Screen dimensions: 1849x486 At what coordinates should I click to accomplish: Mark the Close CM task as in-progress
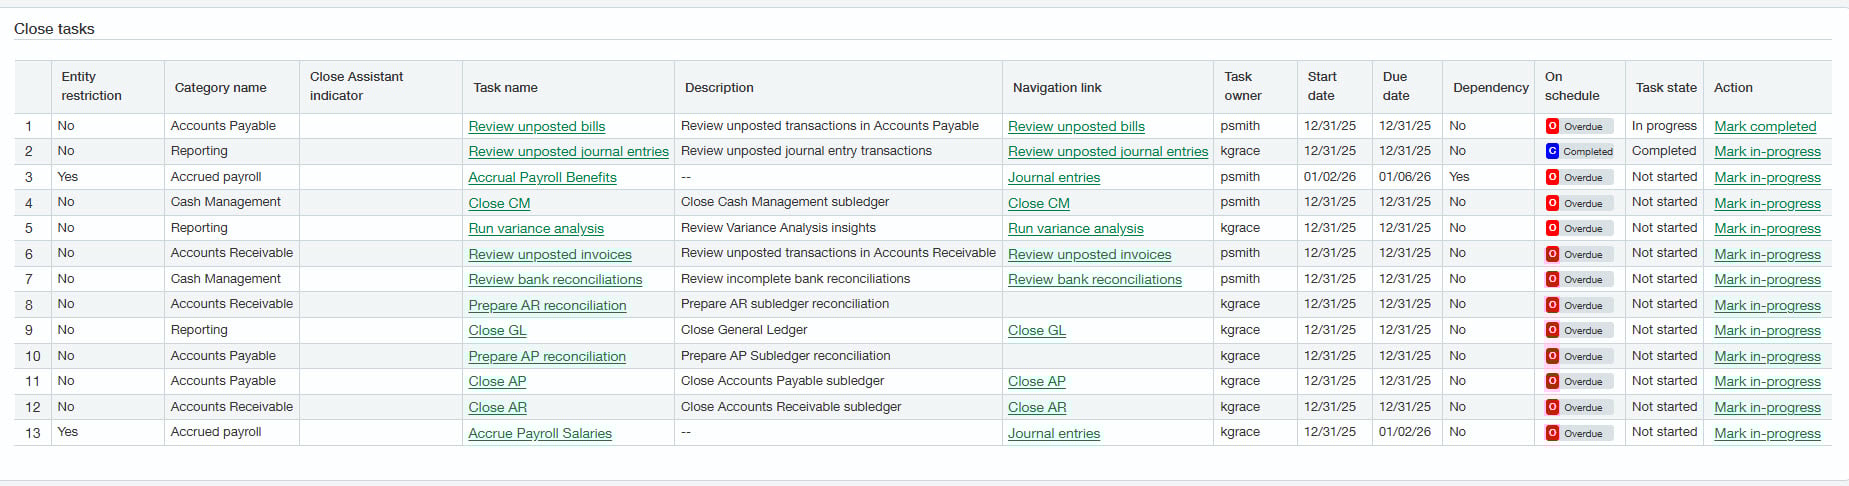point(1767,204)
